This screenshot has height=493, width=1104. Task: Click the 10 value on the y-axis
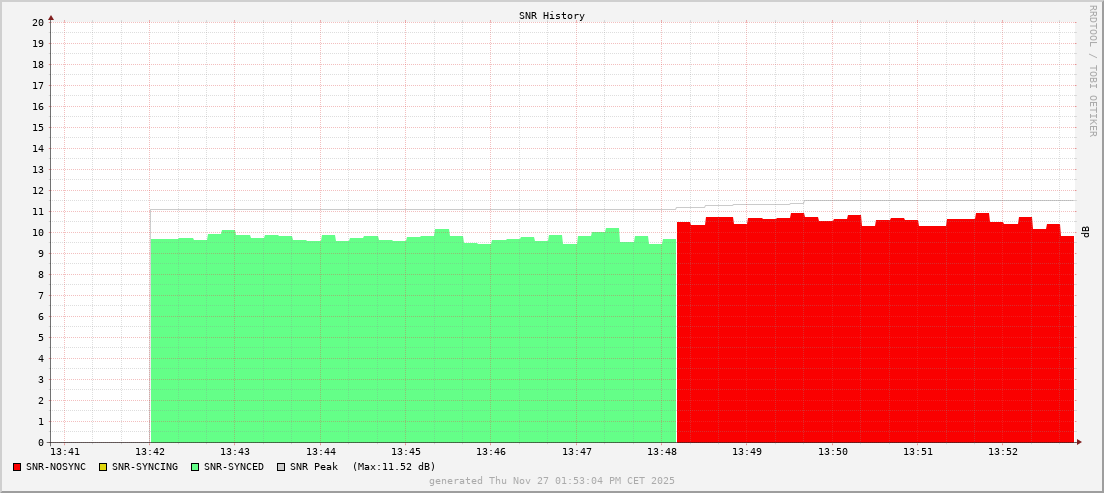[38, 233]
